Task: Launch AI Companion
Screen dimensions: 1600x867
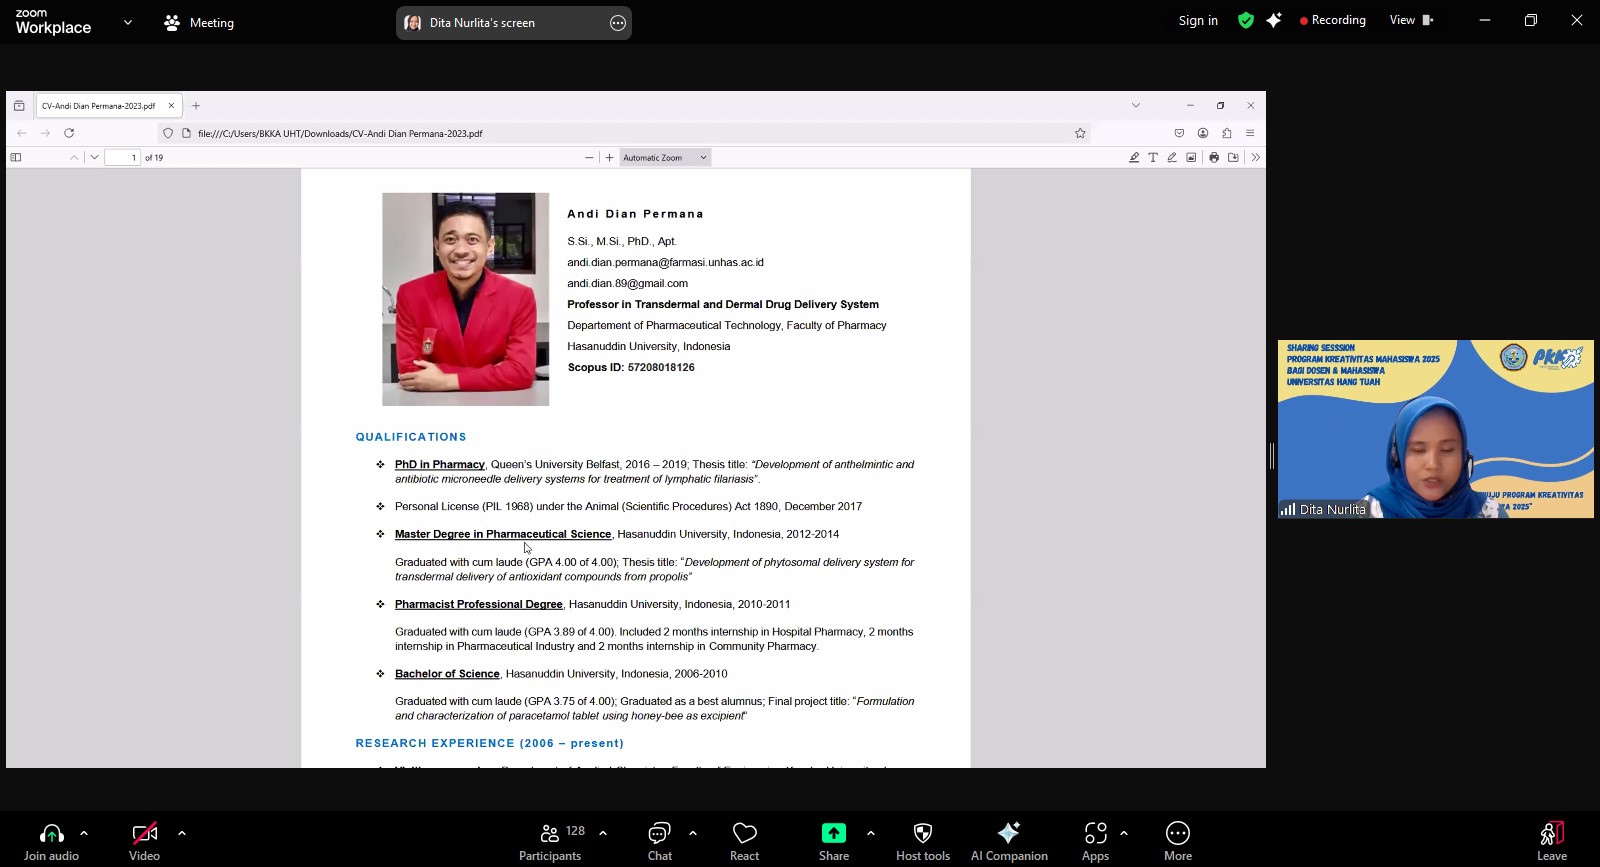Action: pos(1008,834)
